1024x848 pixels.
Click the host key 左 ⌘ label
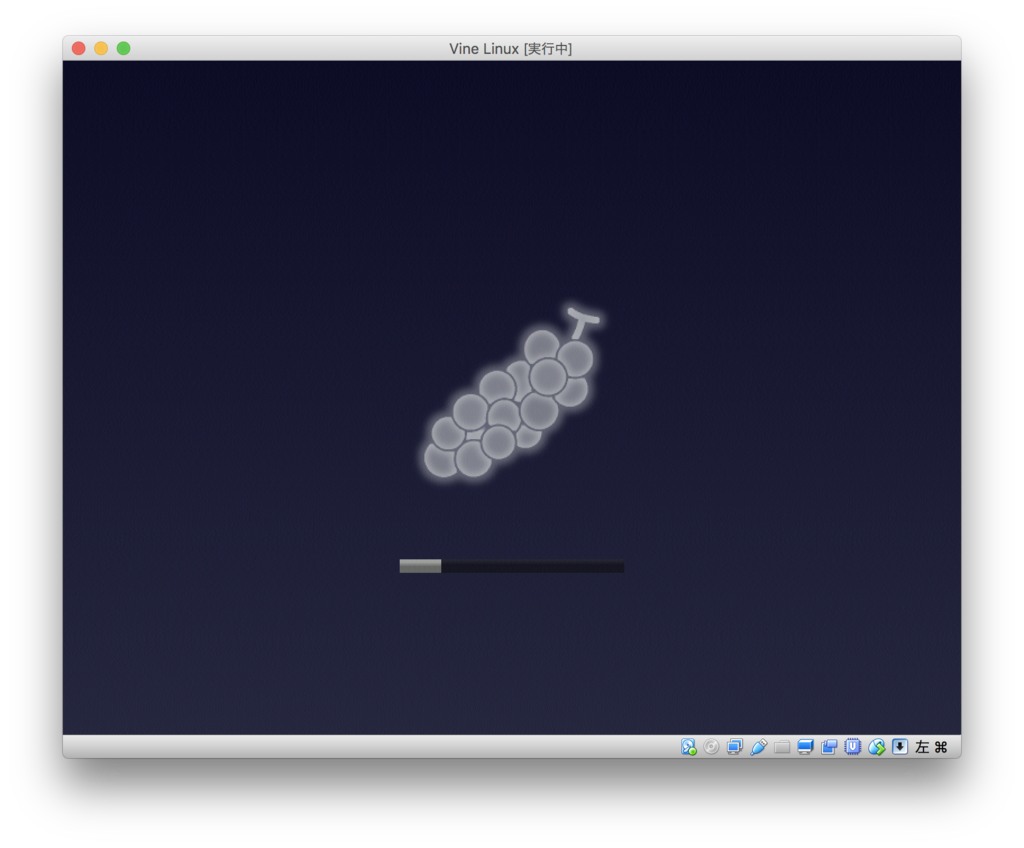coord(931,747)
